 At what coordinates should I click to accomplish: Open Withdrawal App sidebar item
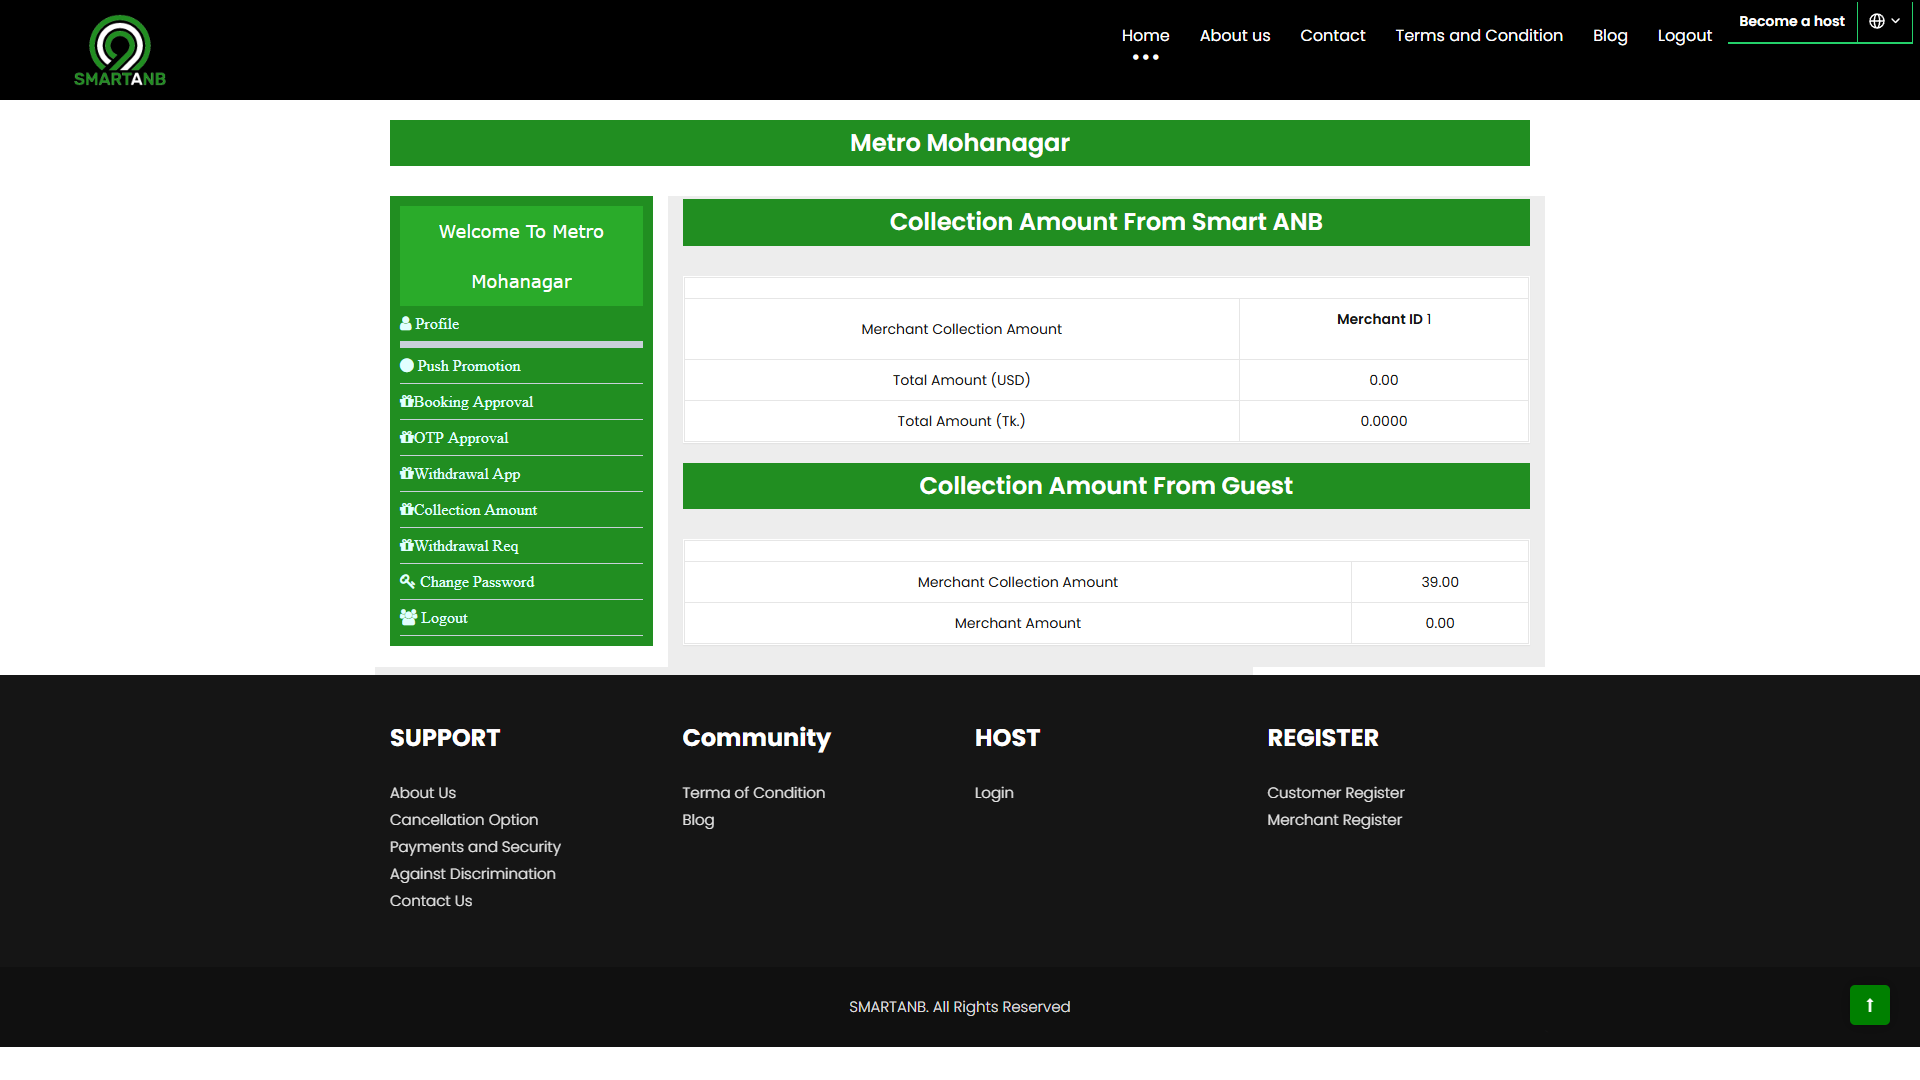coord(467,474)
